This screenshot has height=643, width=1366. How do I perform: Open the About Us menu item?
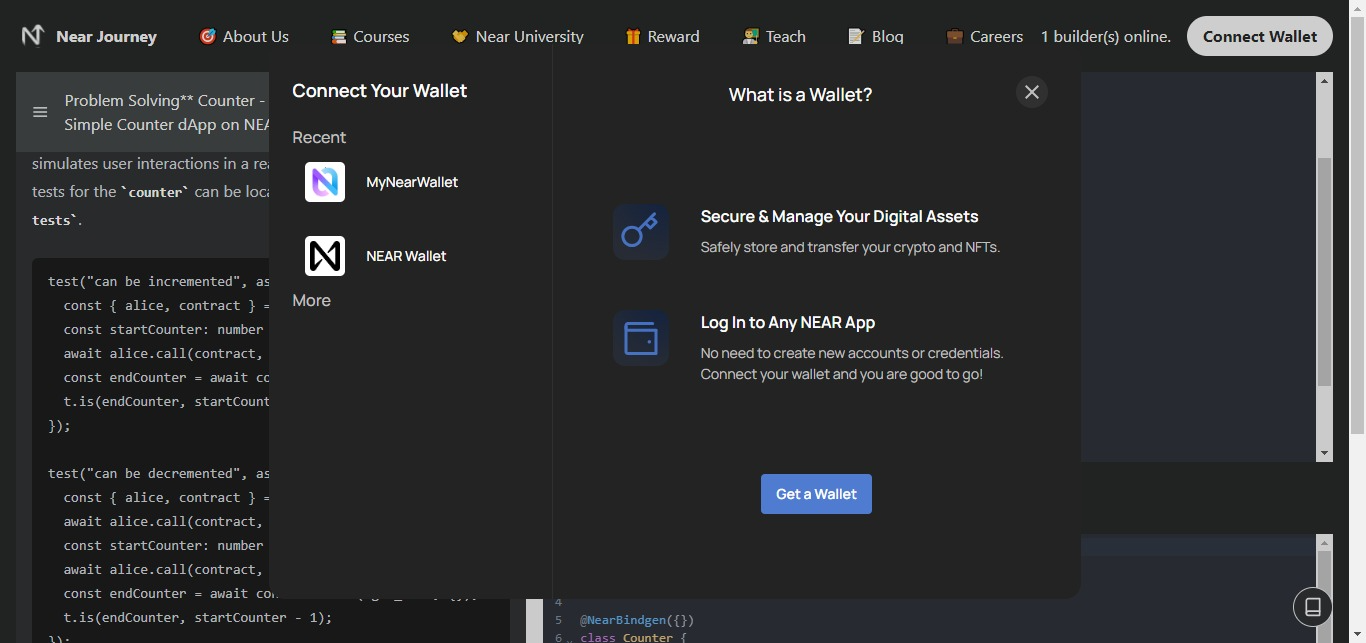244,36
